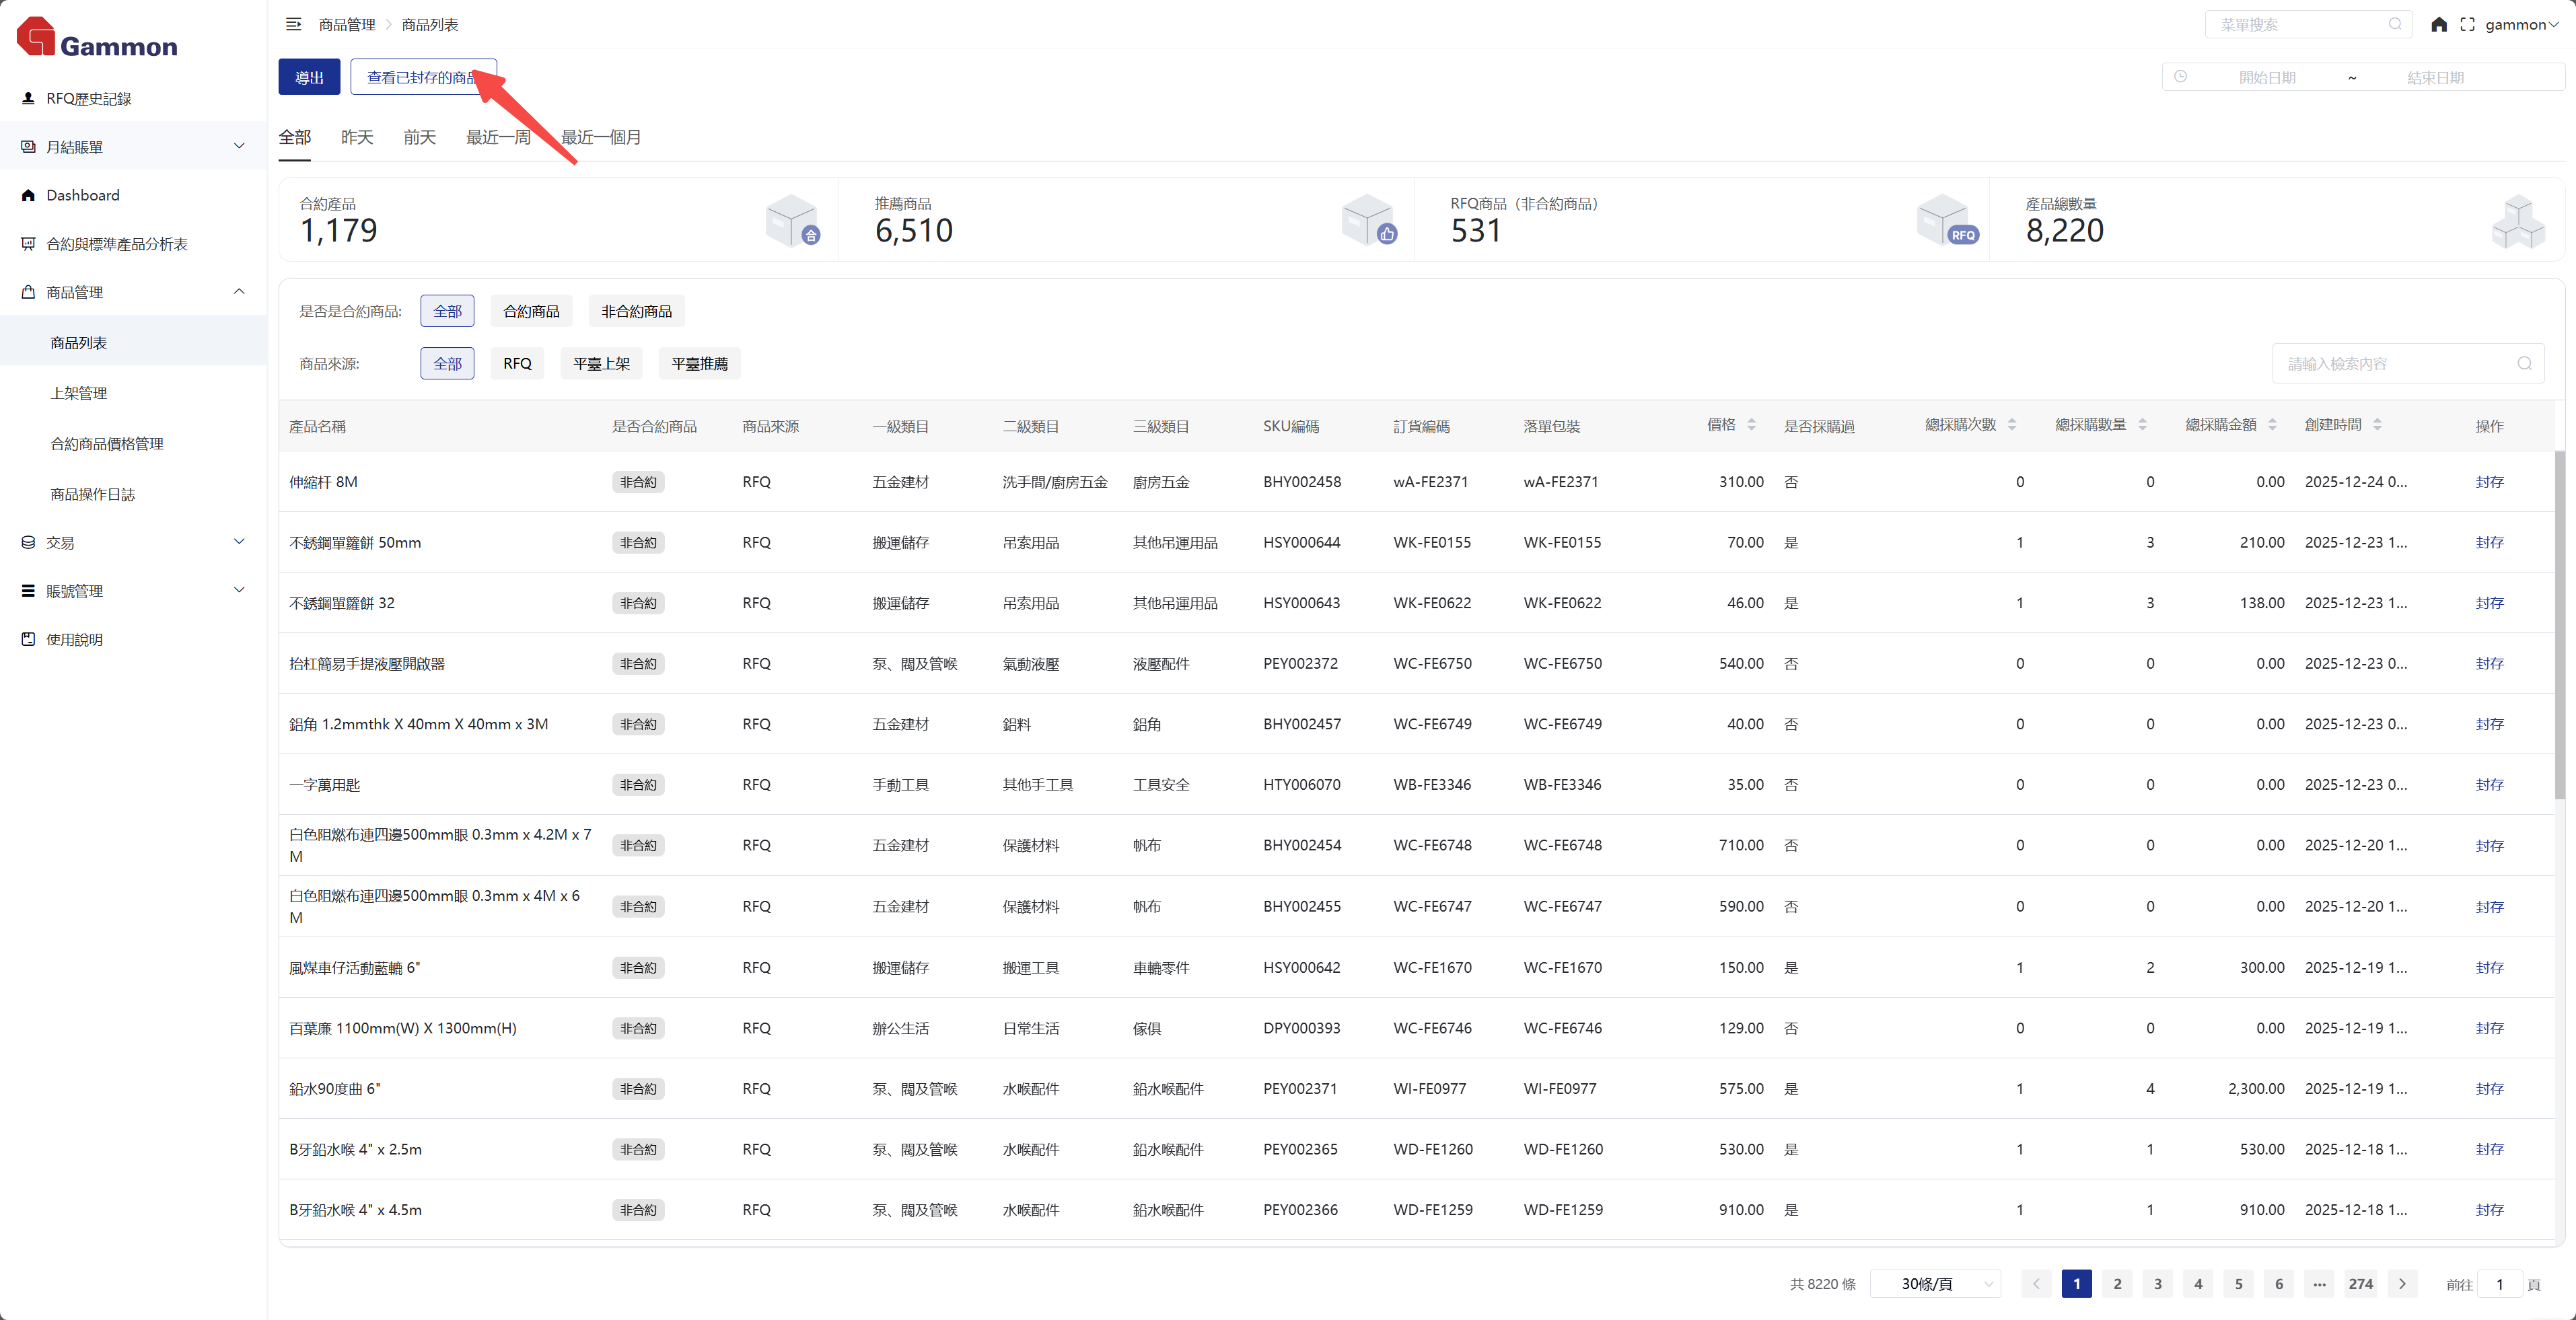Image resolution: width=2576 pixels, height=1320 pixels.
Task: Go to next page arrow
Action: pos(2402,1284)
